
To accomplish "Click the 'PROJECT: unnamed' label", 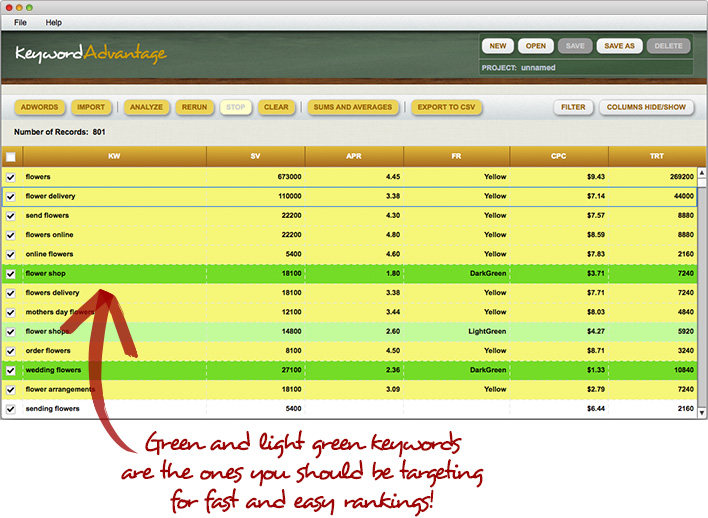I will click(x=518, y=68).
